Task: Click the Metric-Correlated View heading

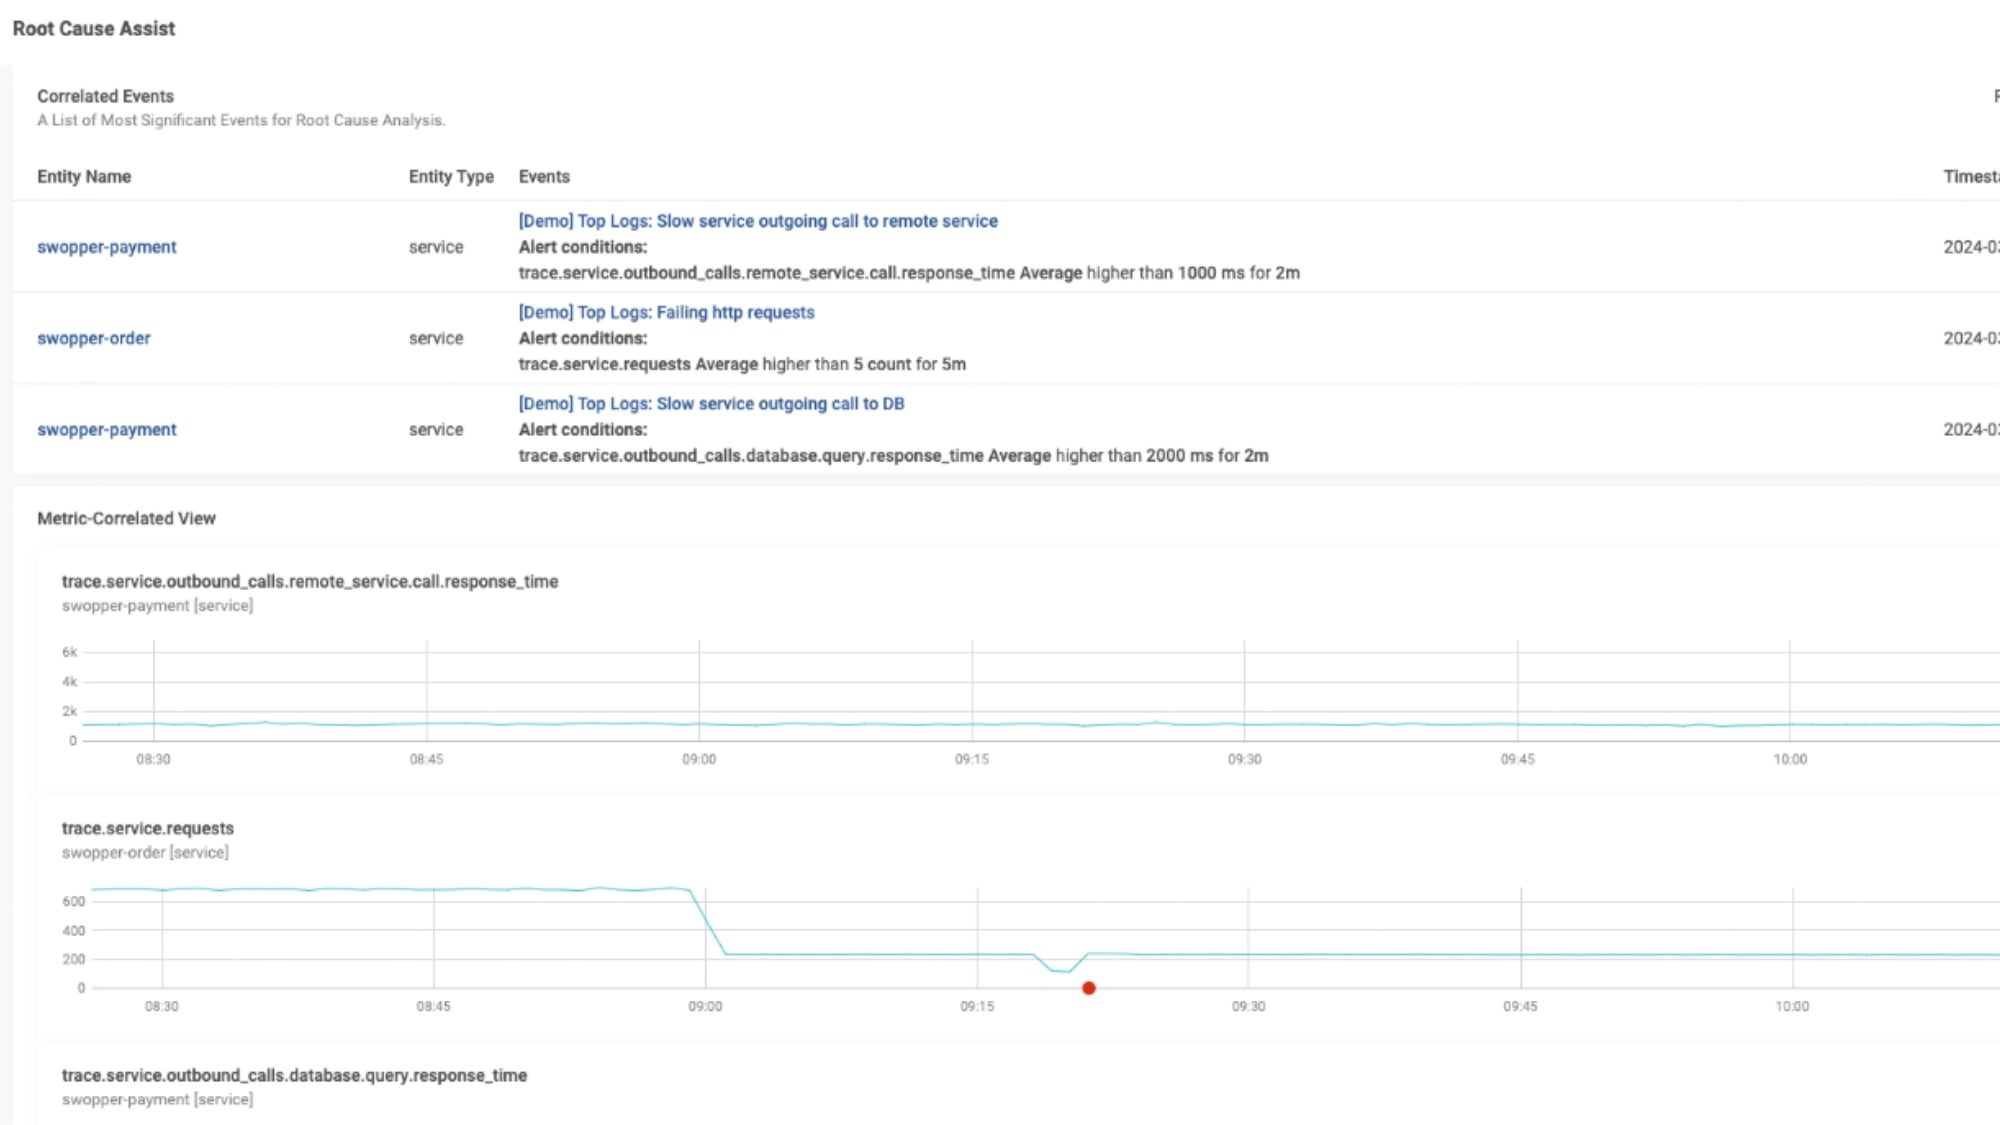Action: point(126,518)
